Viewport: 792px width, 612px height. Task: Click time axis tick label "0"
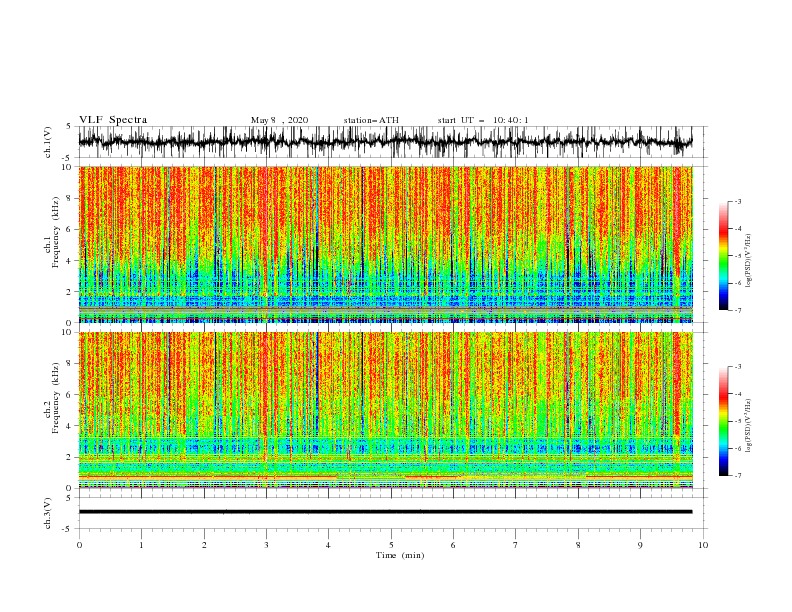tap(79, 545)
